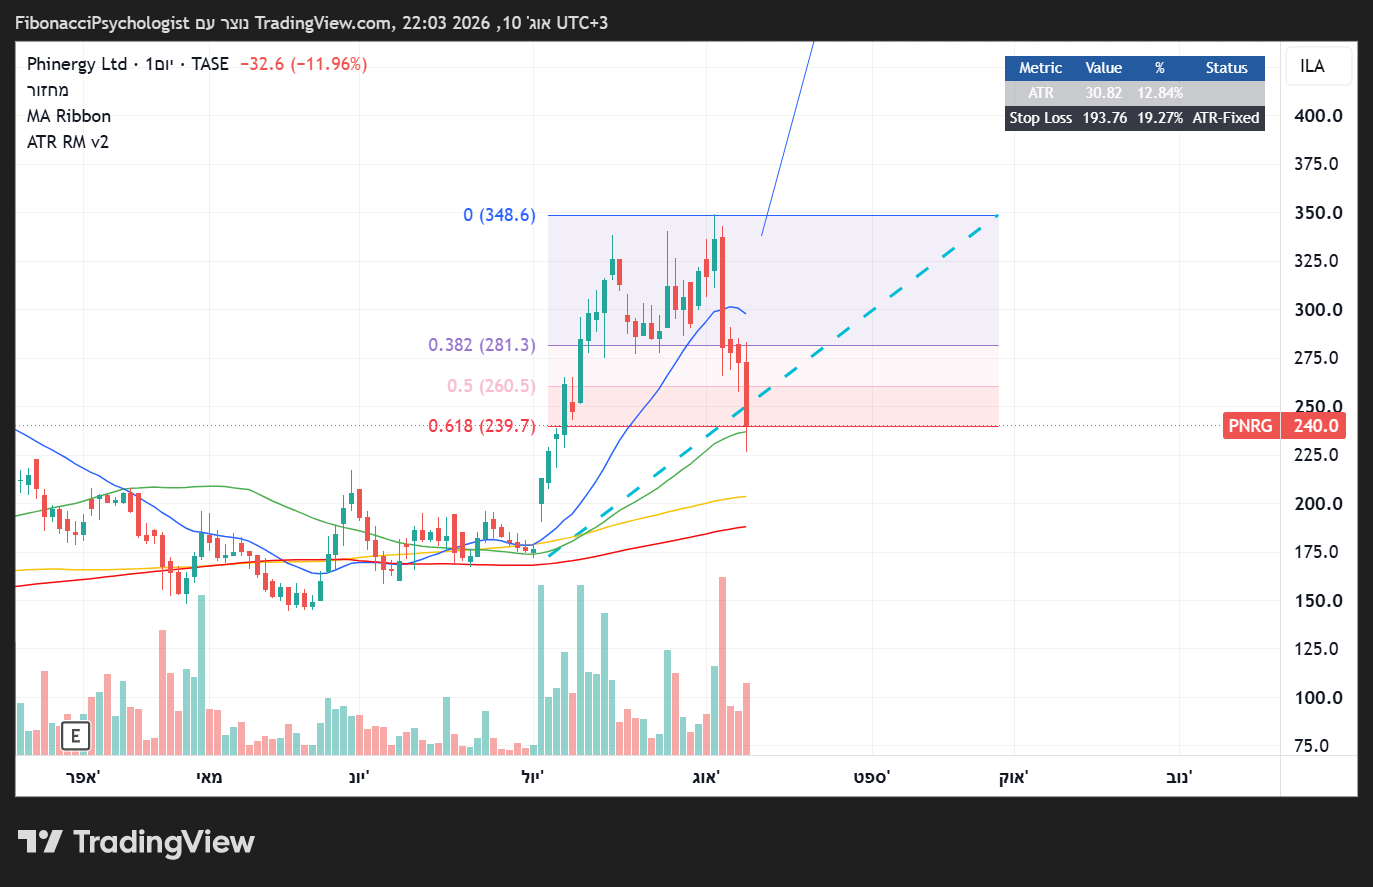1373x887 pixels.
Task: Click the 'אפר (April) time axis label
Action: (x=83, y=777)
